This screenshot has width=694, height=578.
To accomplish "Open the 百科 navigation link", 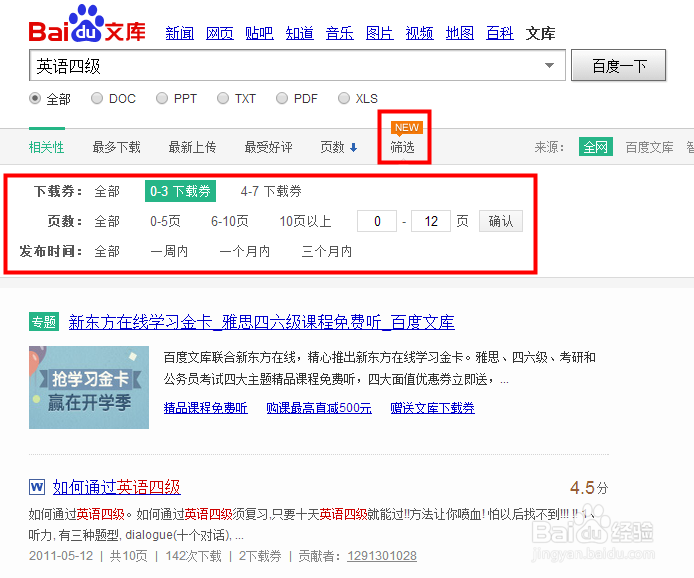I will [x=500, y=33].
